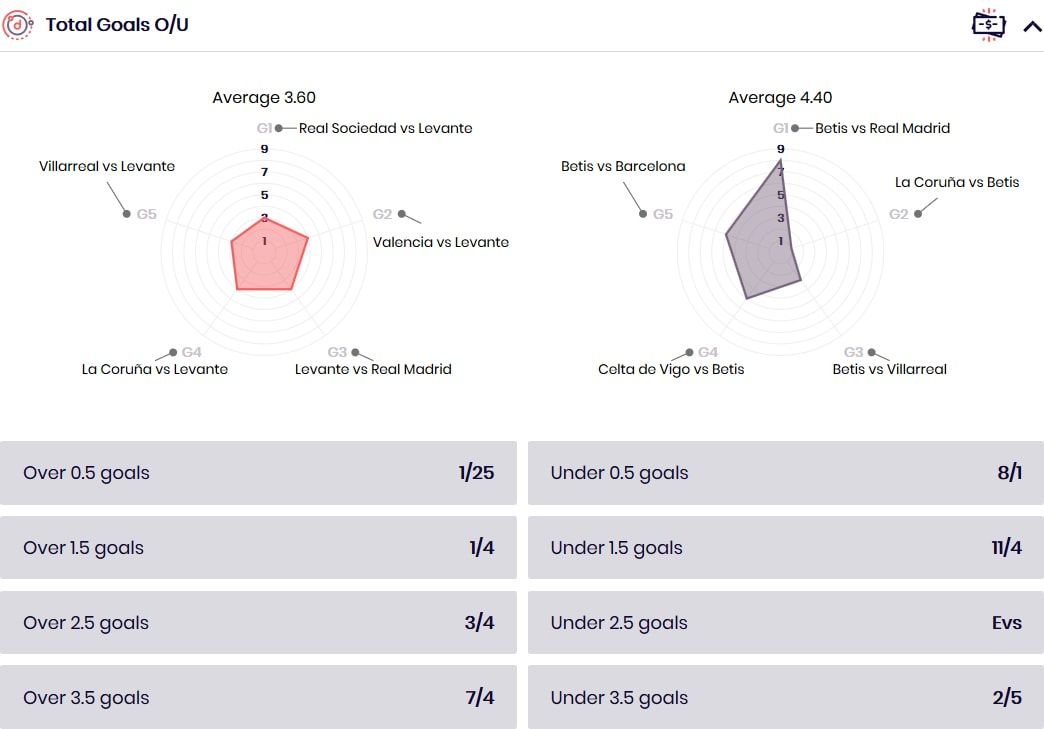Click the G2 dot for Valencia vs Levante
This screenshot has width=1044, height=729.
(x=401, y=214)
